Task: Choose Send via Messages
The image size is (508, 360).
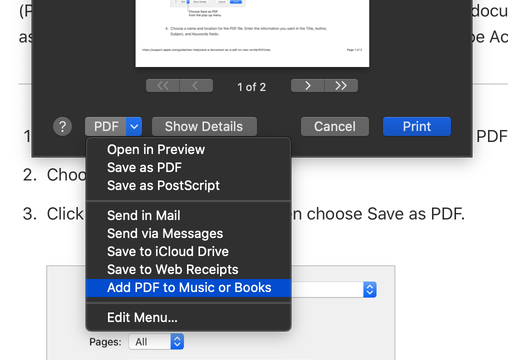Action: click(189, 234)
